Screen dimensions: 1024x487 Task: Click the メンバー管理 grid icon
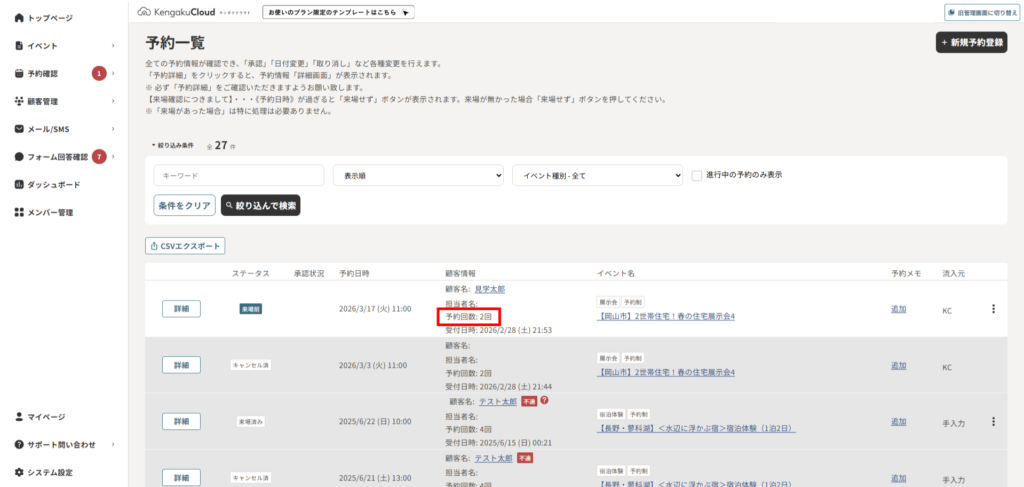19,213
